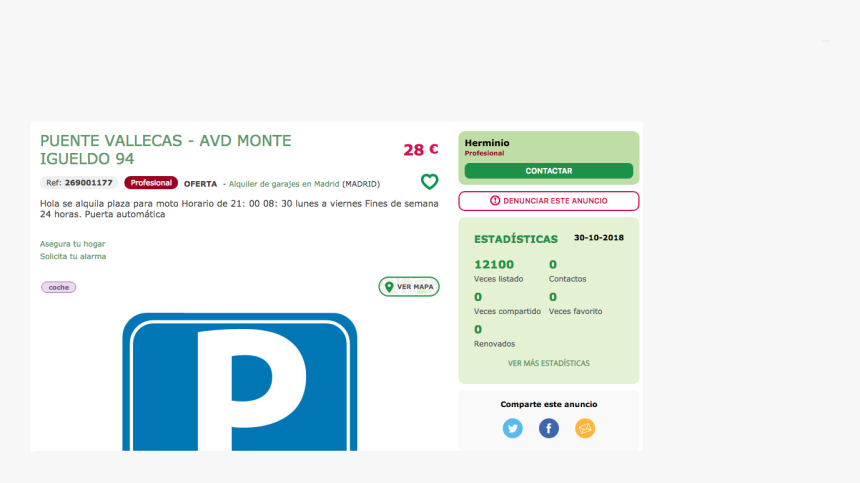Click the red Profesional badge
This screenshot has height=483, width=860.
(x=151, y=183)
